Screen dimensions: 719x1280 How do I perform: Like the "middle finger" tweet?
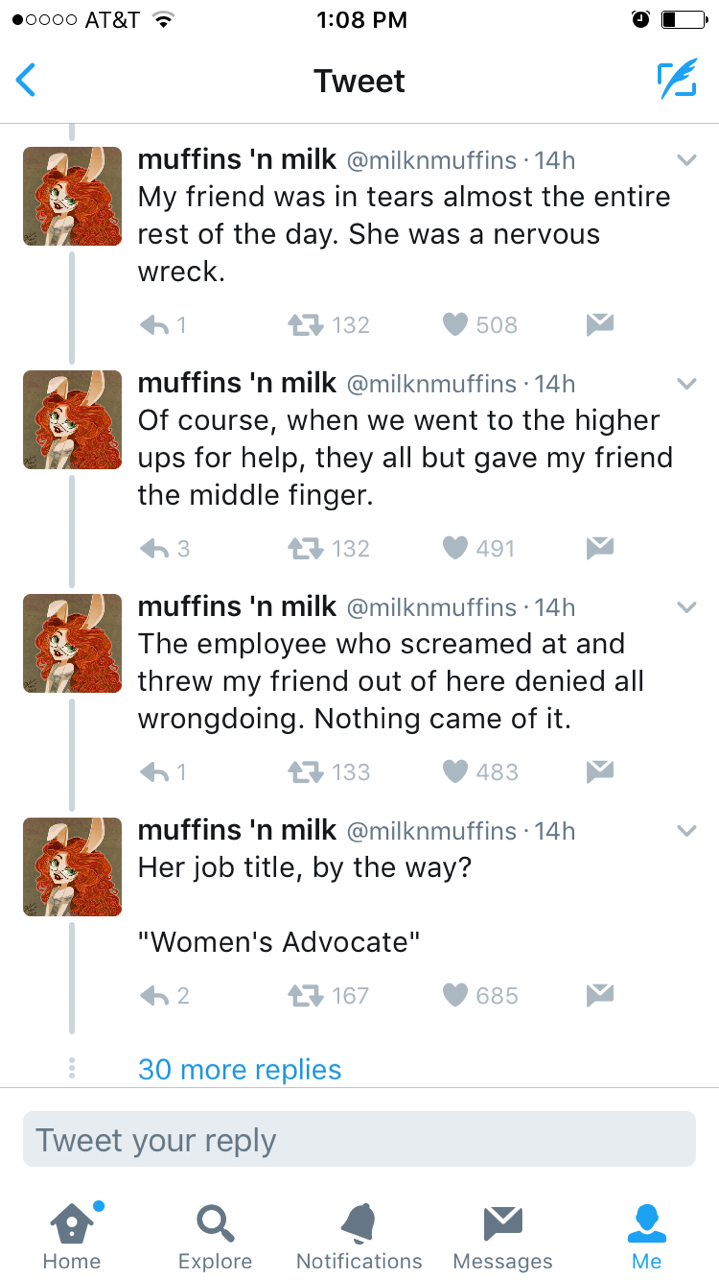[456, 548]
